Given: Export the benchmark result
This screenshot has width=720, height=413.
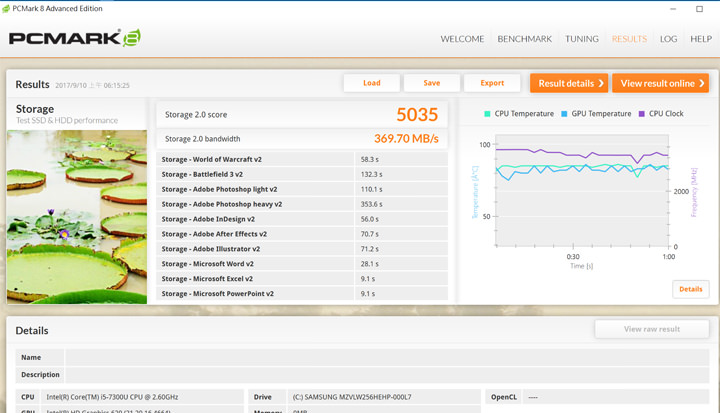Looking at the screenshot, I should (492, 83).
